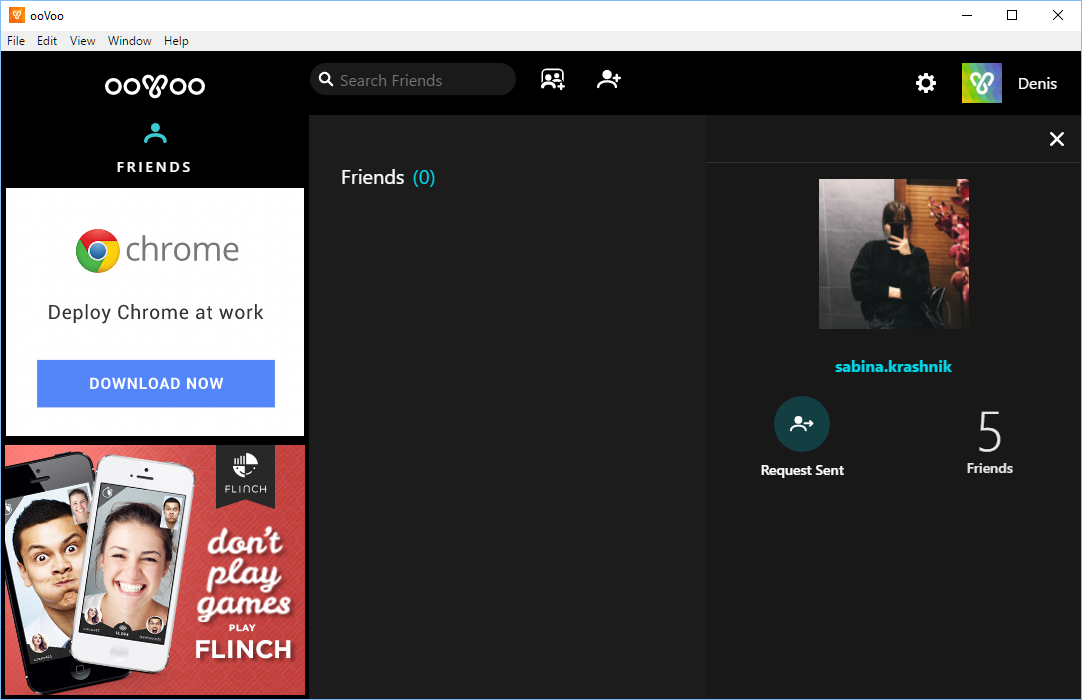Click the FRIENDS sidebar label
Image resolution: width=1082 pixels, height=700 pixels.
tap(154, 167)
